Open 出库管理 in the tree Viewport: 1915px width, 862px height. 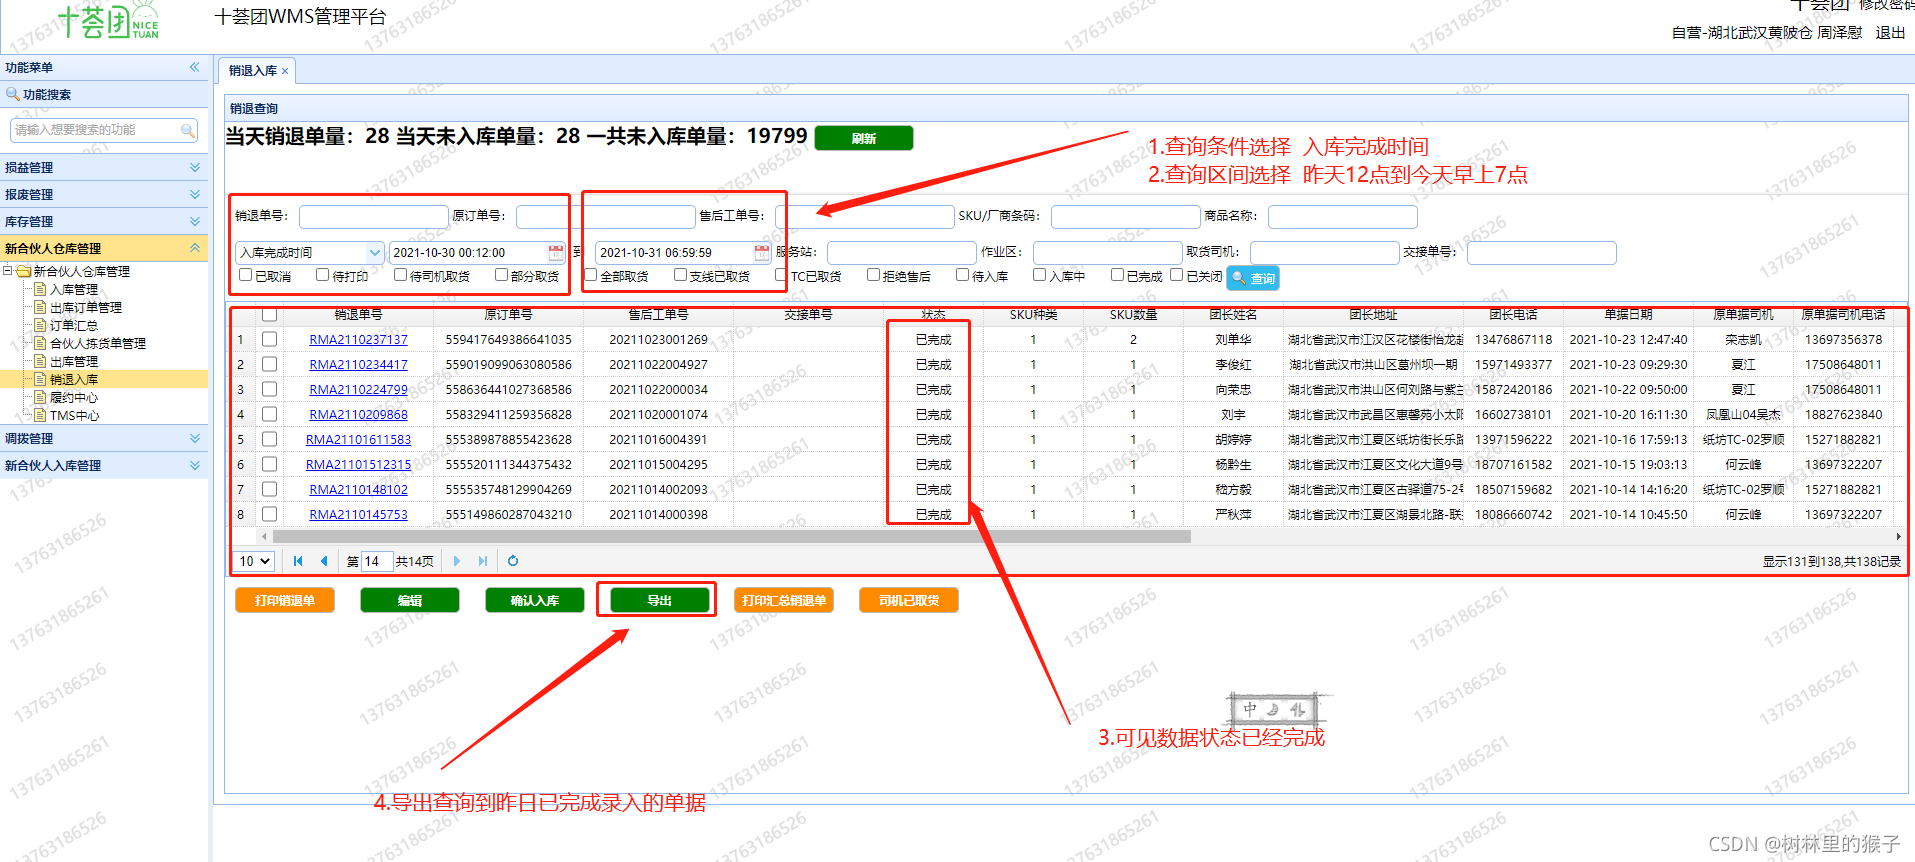pos(74,361)
